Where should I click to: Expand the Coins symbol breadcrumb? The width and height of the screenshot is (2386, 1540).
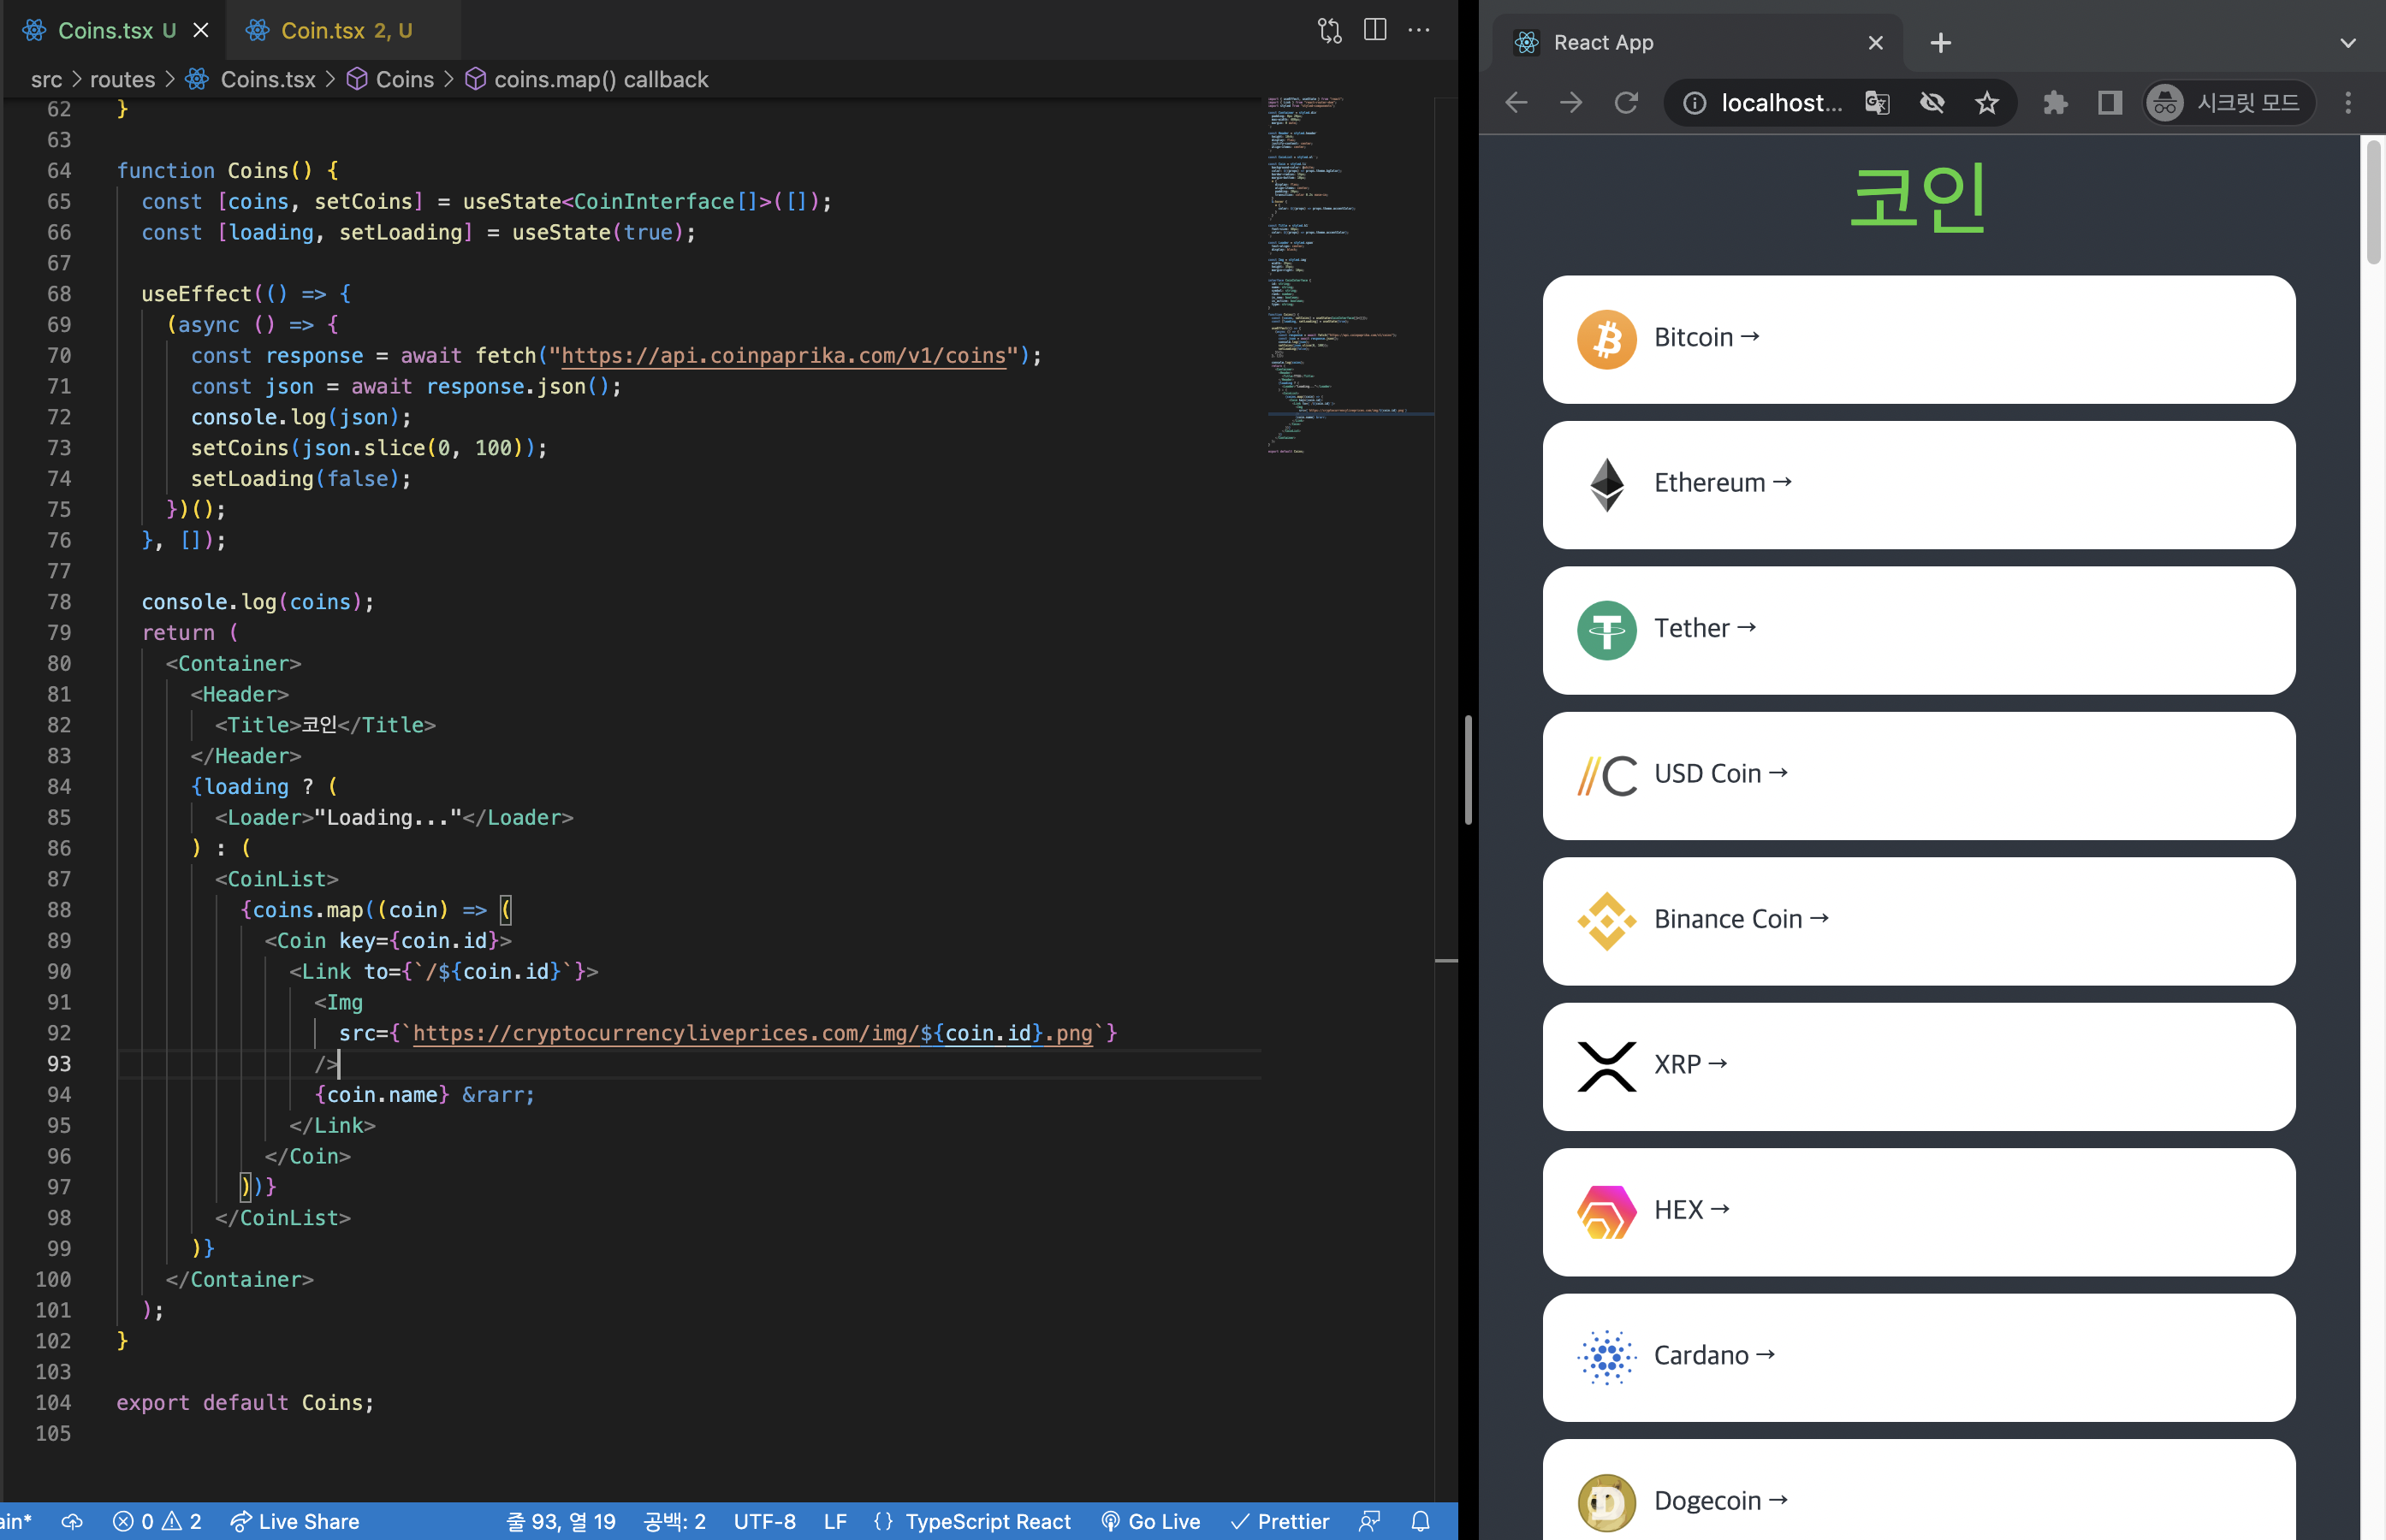403,79
